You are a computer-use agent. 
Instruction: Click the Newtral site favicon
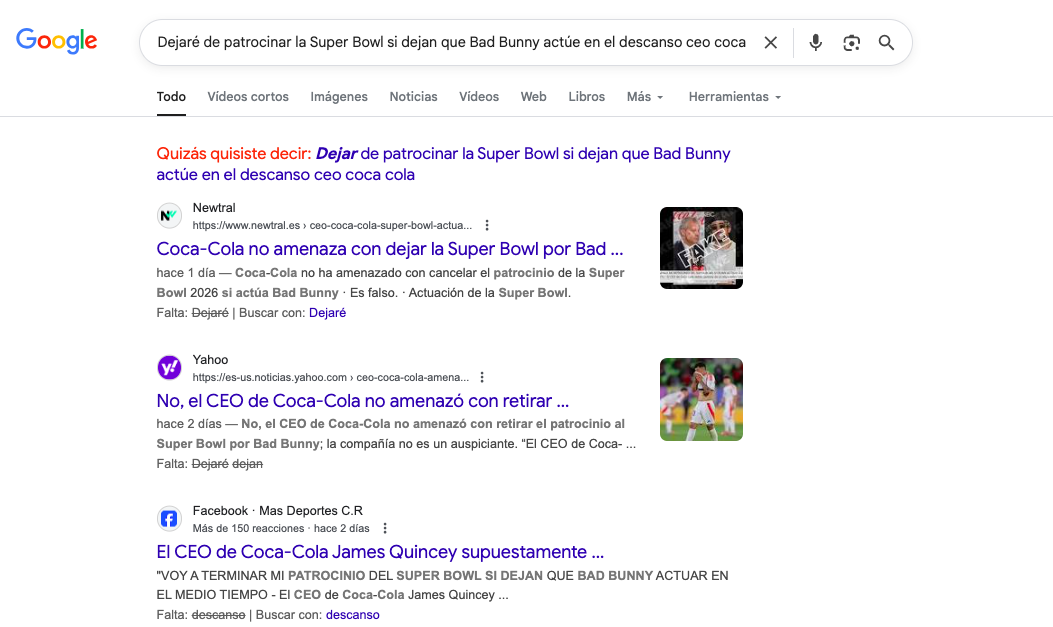[169, 216]
